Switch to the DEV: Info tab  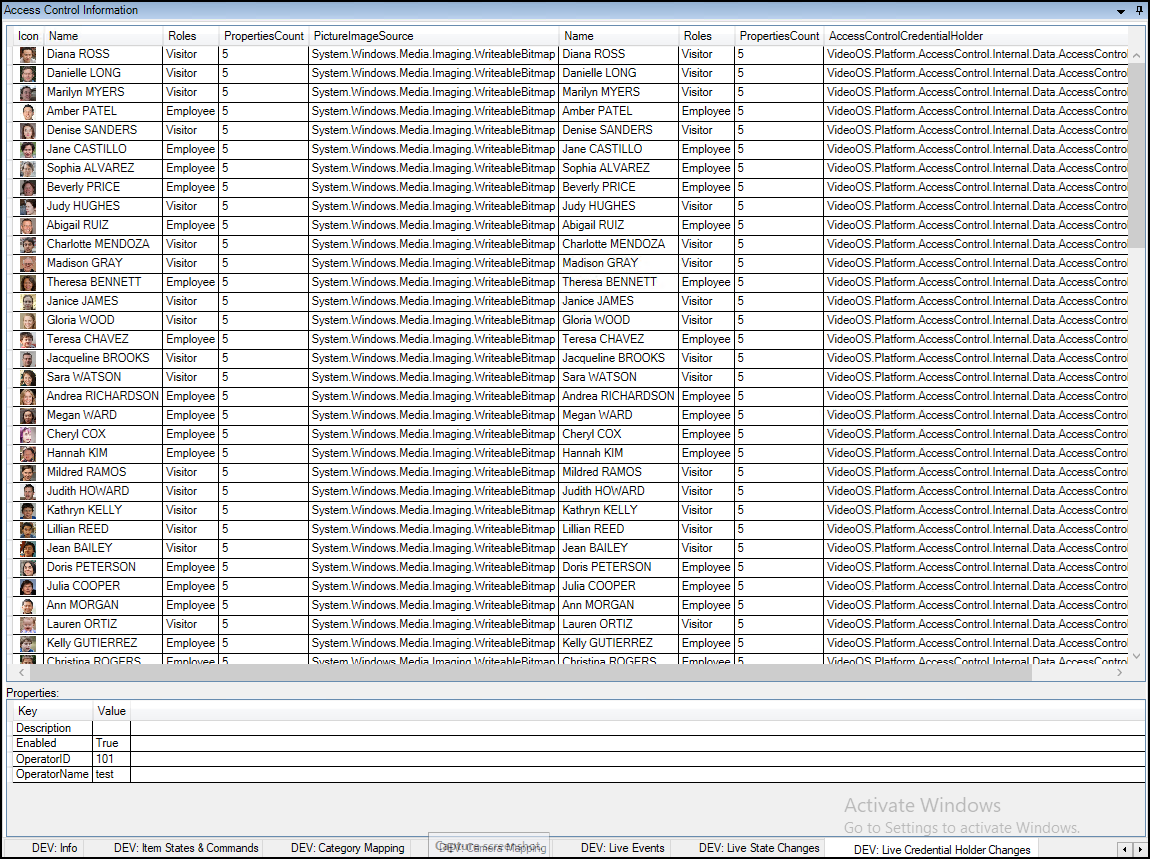point(55,848)
